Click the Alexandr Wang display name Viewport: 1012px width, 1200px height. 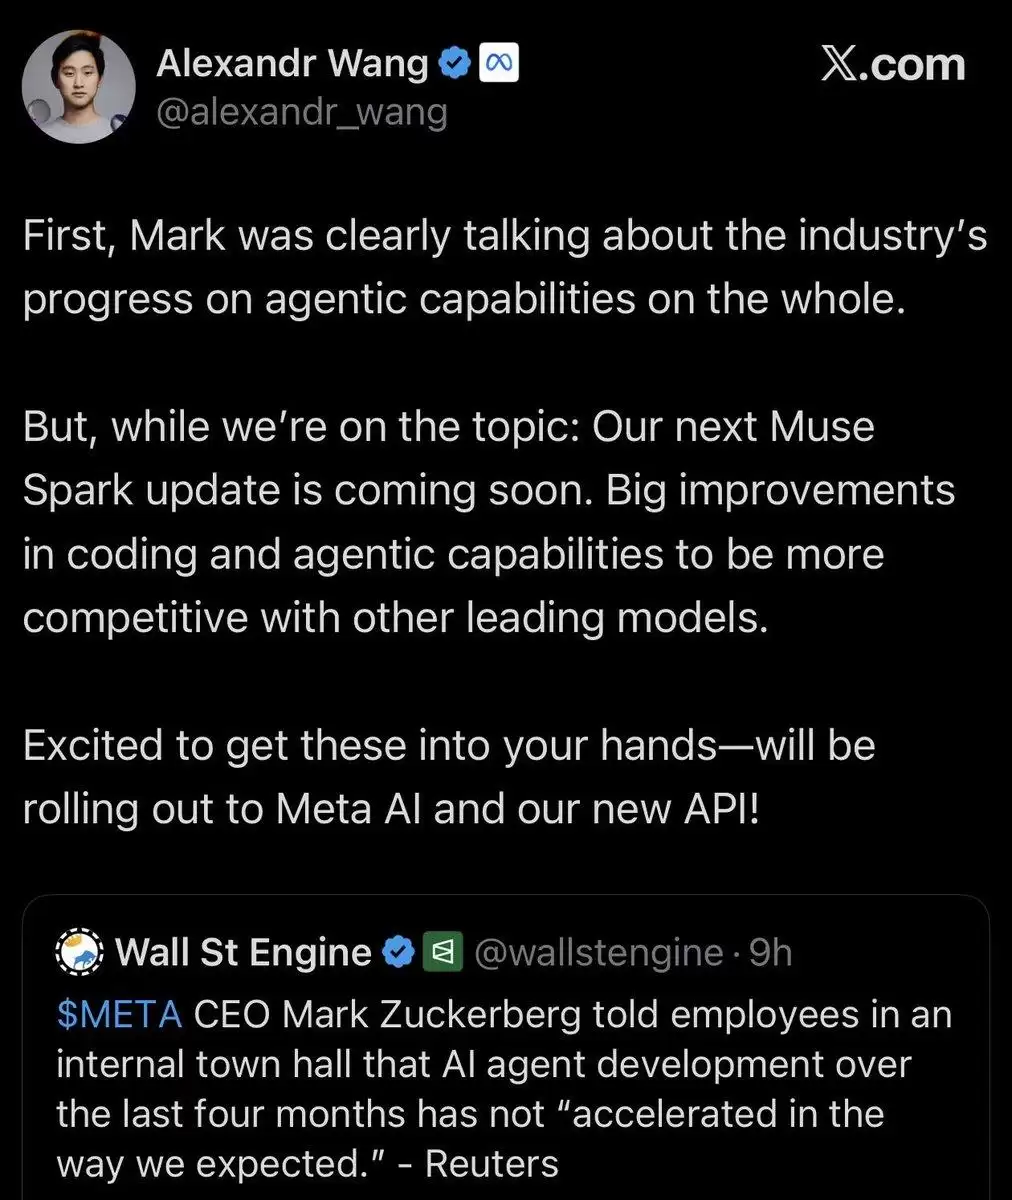(292, 64)
